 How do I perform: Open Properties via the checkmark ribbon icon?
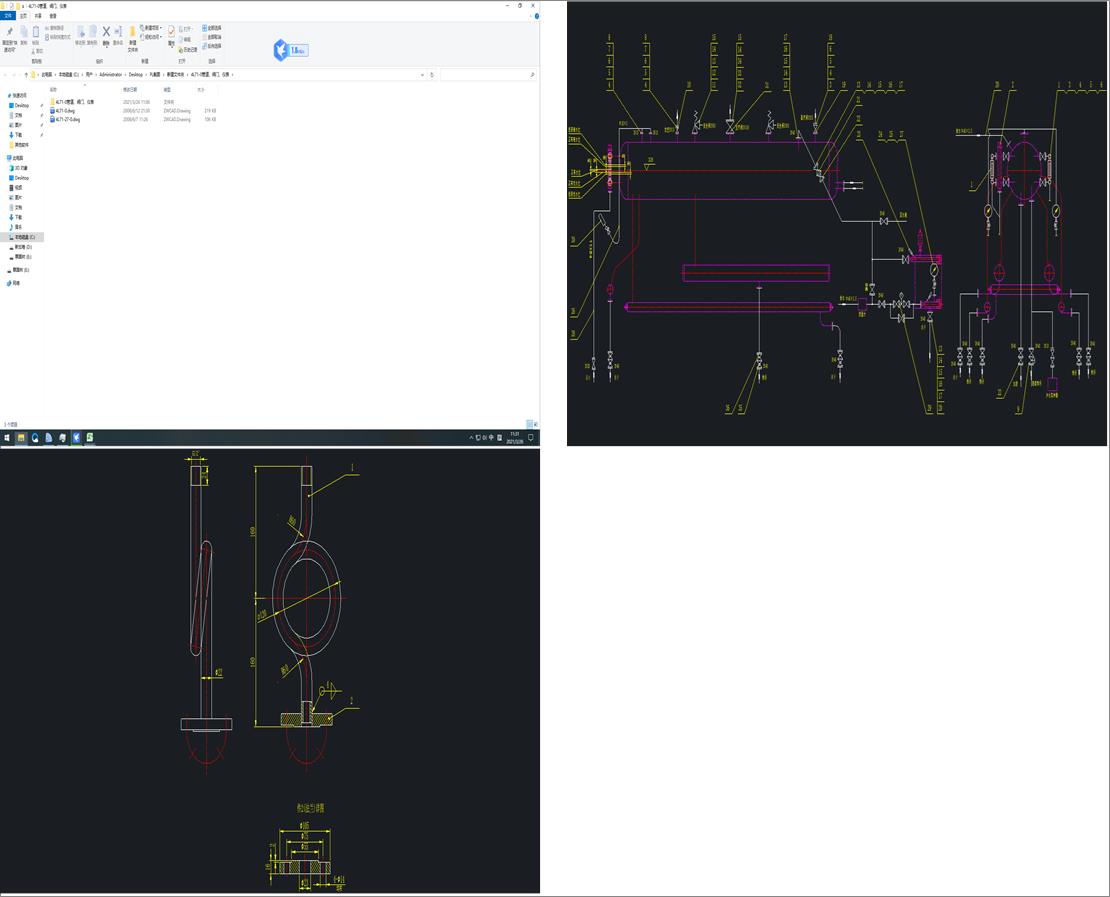171,32
